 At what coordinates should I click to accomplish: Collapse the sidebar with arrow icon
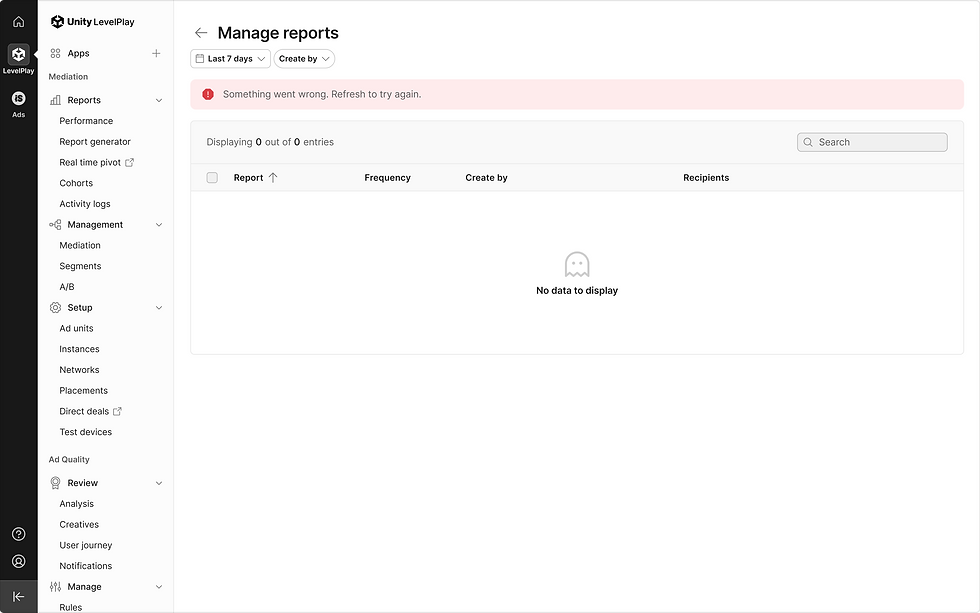[x=19, y=597]
